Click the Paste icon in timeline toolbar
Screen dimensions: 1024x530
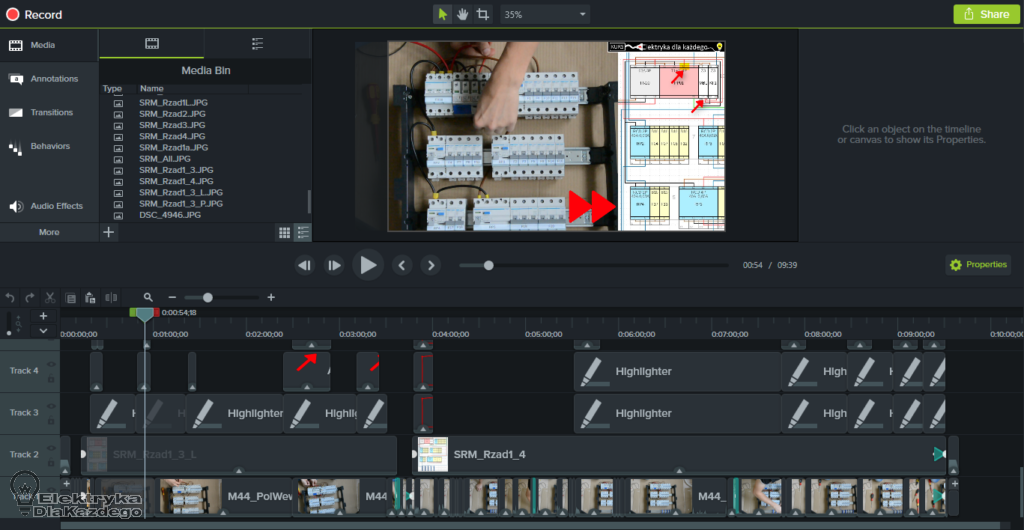[x=90, y=297]
